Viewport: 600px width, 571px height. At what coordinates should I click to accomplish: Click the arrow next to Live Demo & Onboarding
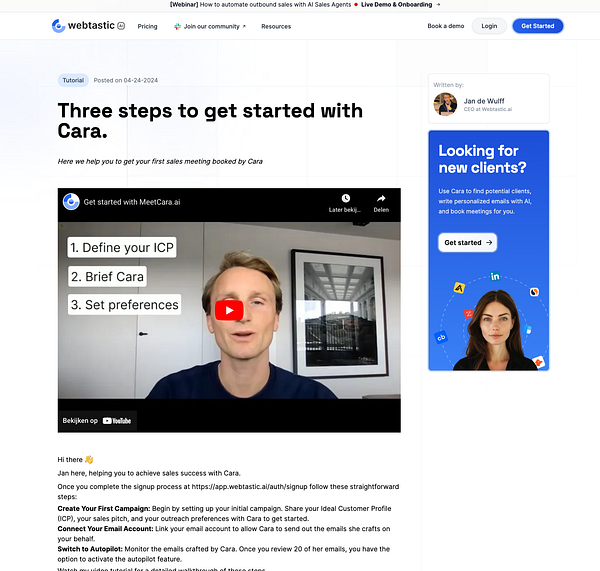438,5
